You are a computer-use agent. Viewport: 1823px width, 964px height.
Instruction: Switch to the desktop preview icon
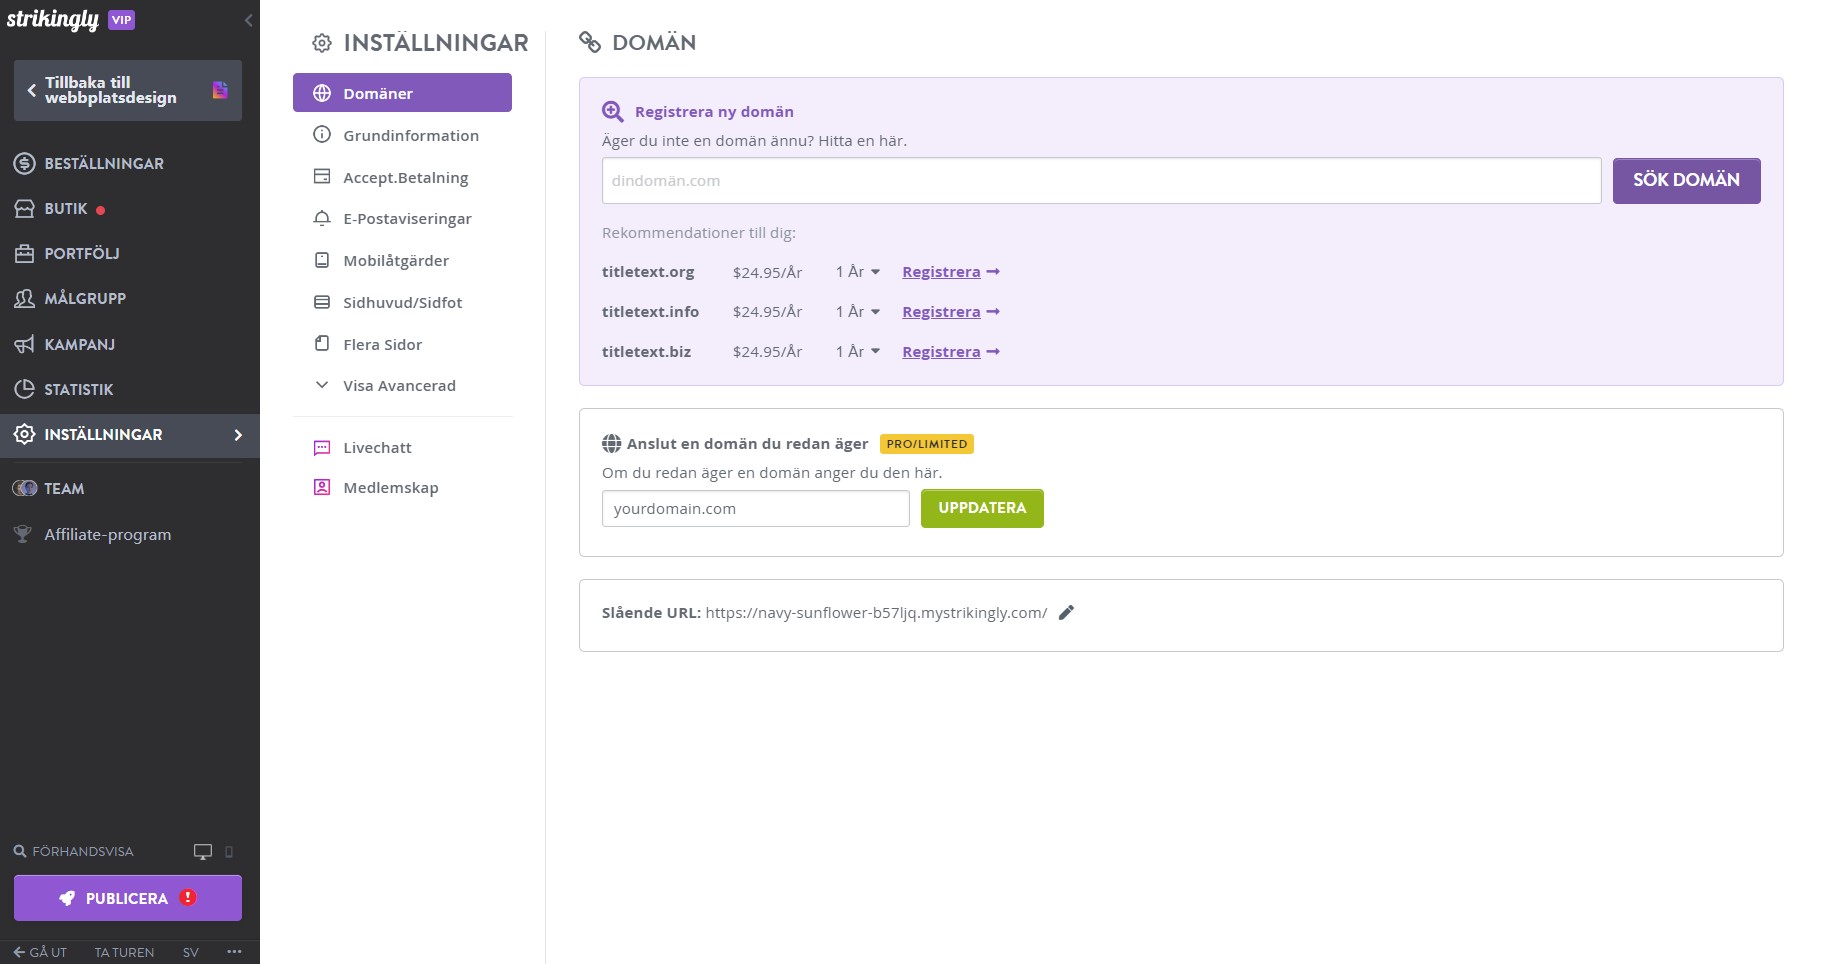point(203,852)
